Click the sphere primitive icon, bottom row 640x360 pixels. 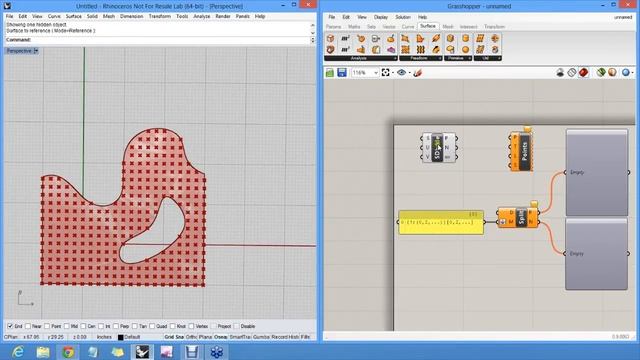(x=465, y=49)
